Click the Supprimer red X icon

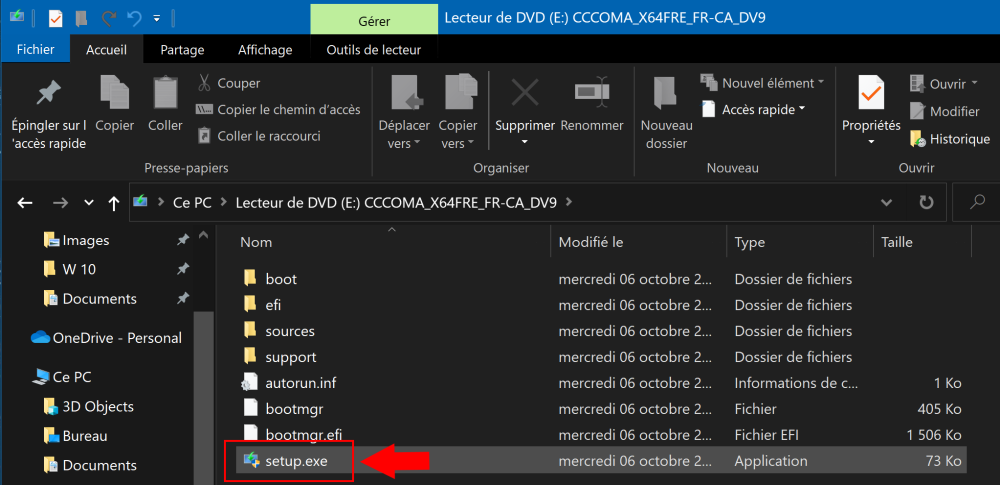pos(525,94)
